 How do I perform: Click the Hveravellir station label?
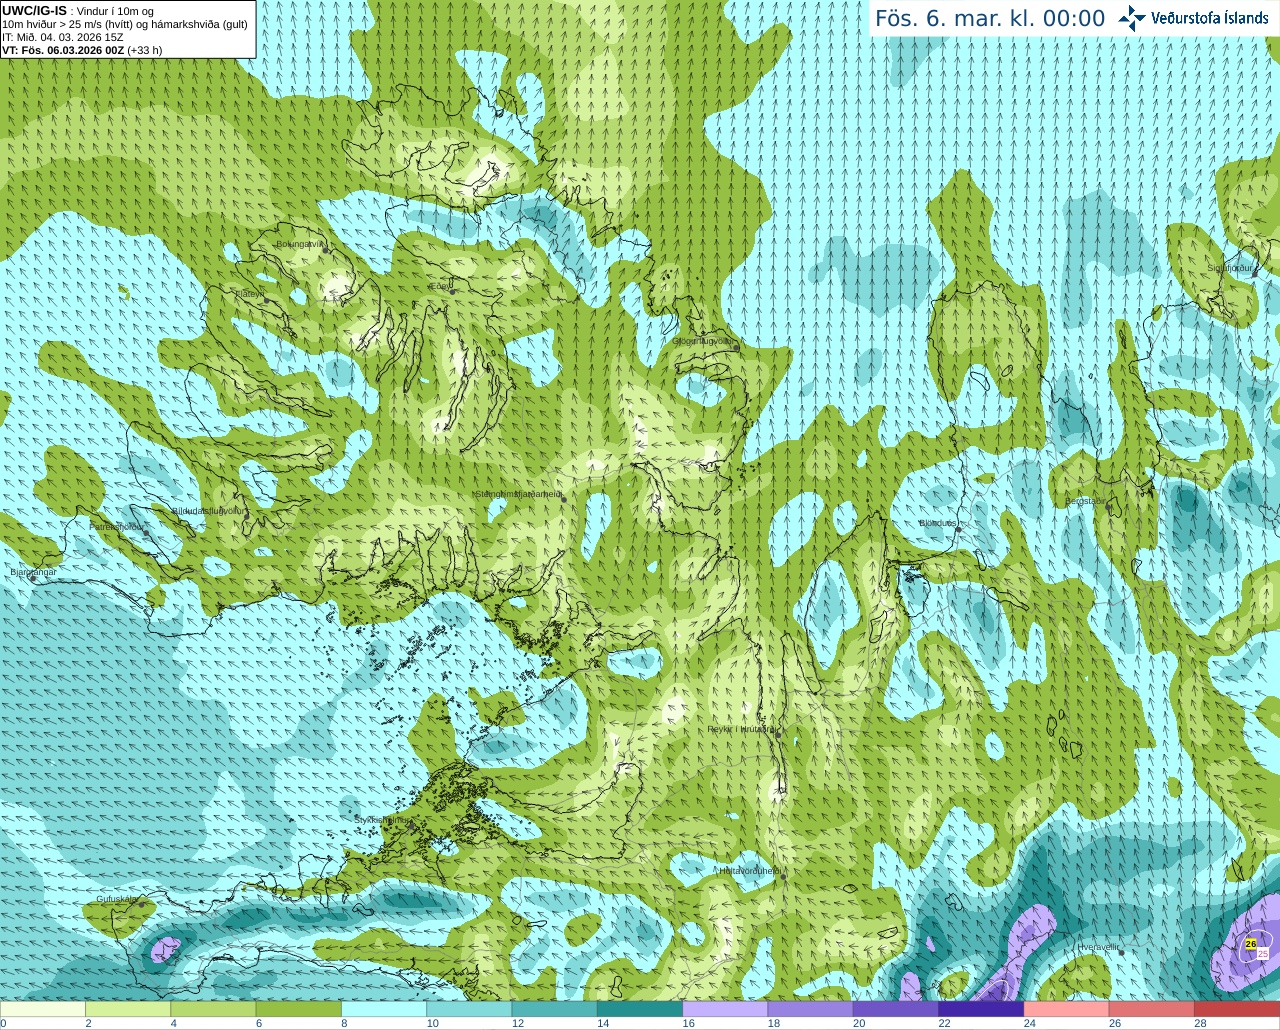[x=1098, y=946]
